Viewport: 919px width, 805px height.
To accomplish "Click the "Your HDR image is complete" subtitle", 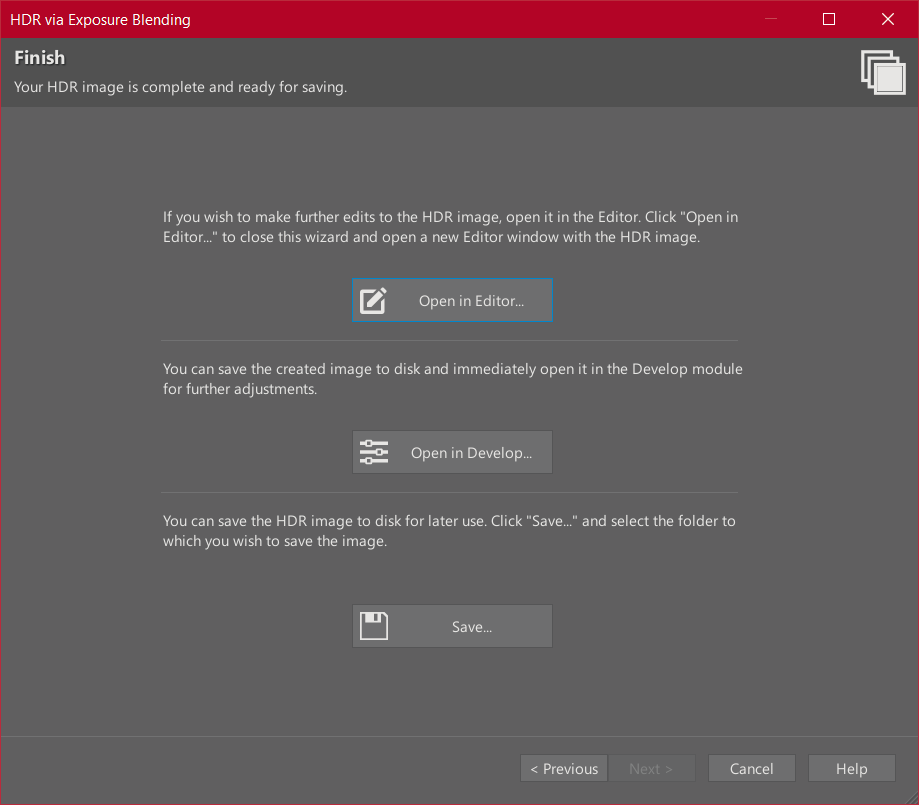I will pyautogui.click(x=180, y=87).
